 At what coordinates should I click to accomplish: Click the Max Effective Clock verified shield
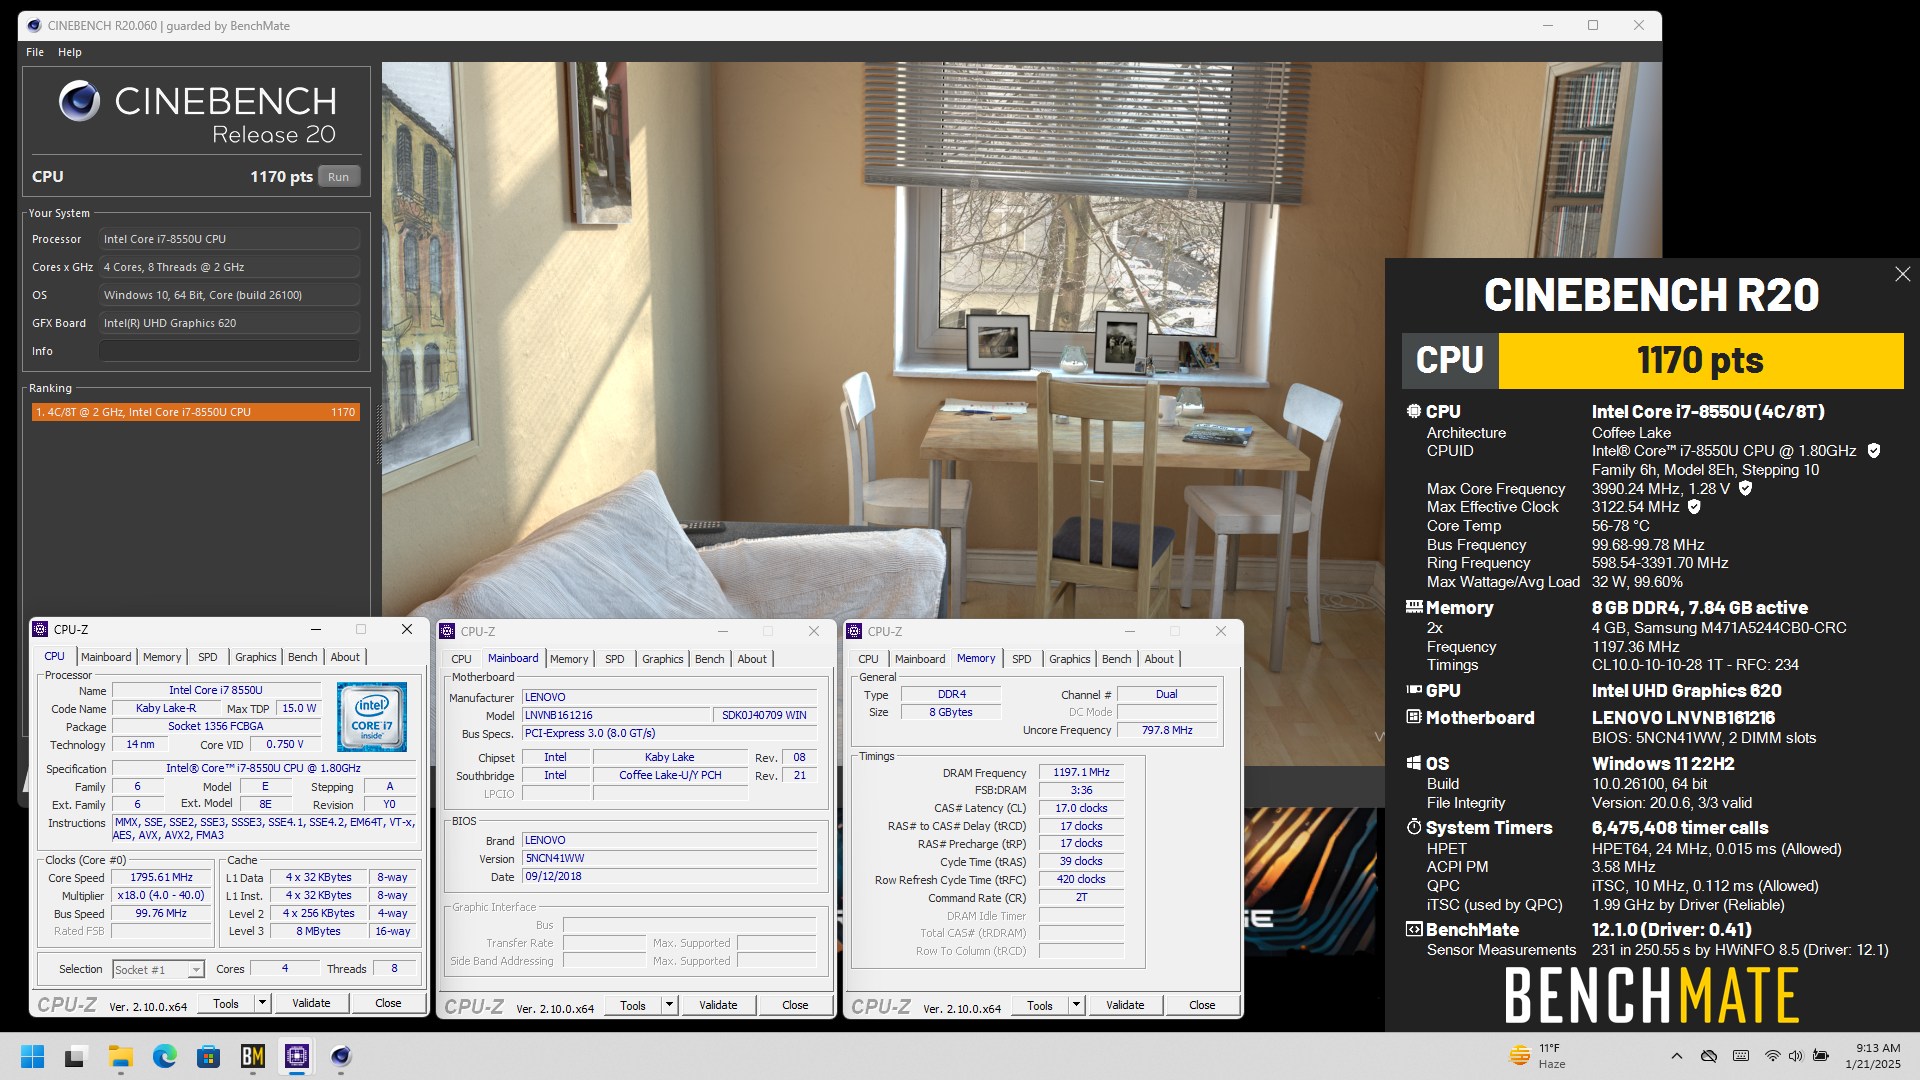1694,507
